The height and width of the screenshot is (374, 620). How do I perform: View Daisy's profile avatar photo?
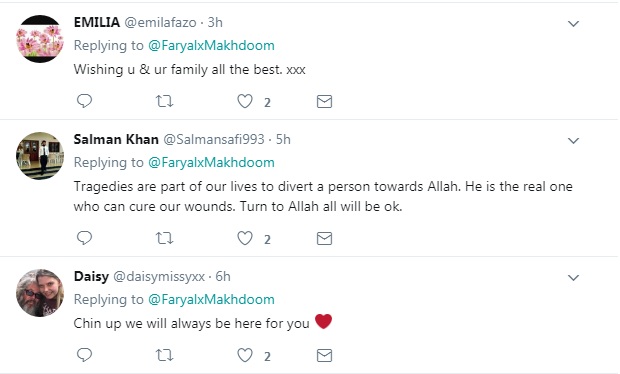tap(40, 293)
